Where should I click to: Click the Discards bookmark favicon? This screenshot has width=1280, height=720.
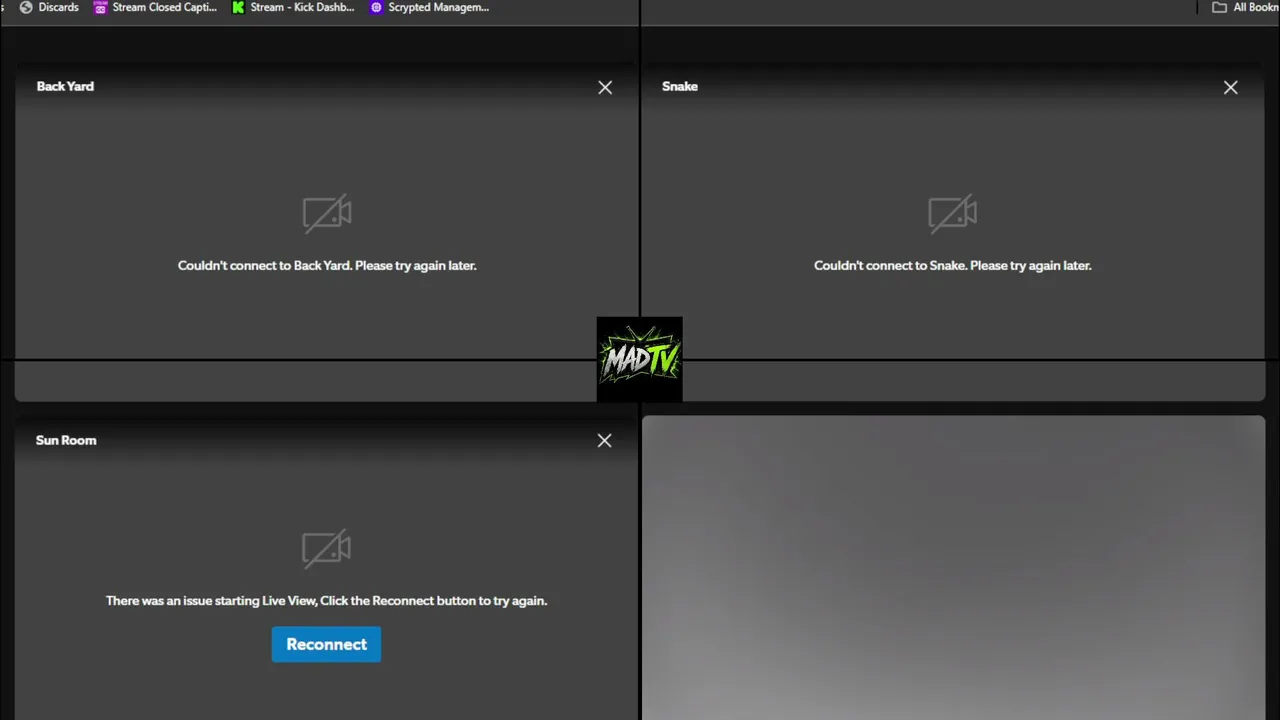click(26, 7)
